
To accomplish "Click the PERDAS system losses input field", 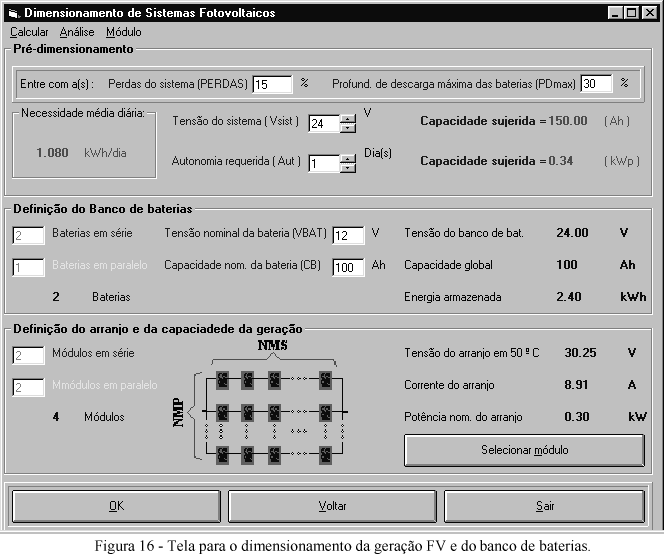I will (x=272, y=84).
